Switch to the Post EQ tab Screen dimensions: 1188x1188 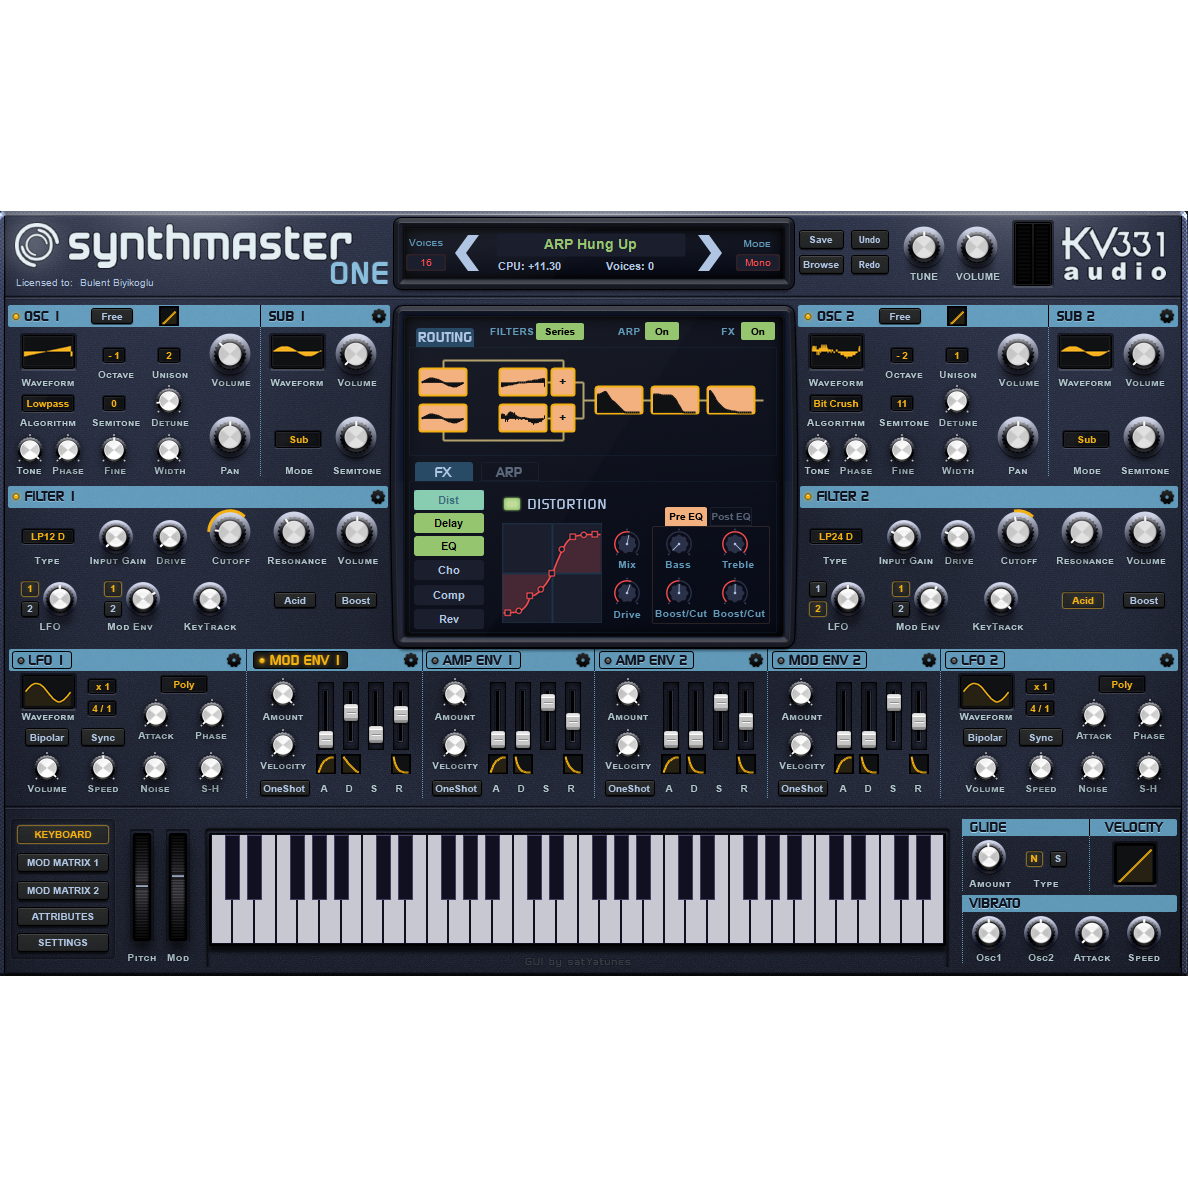[730, 516]
